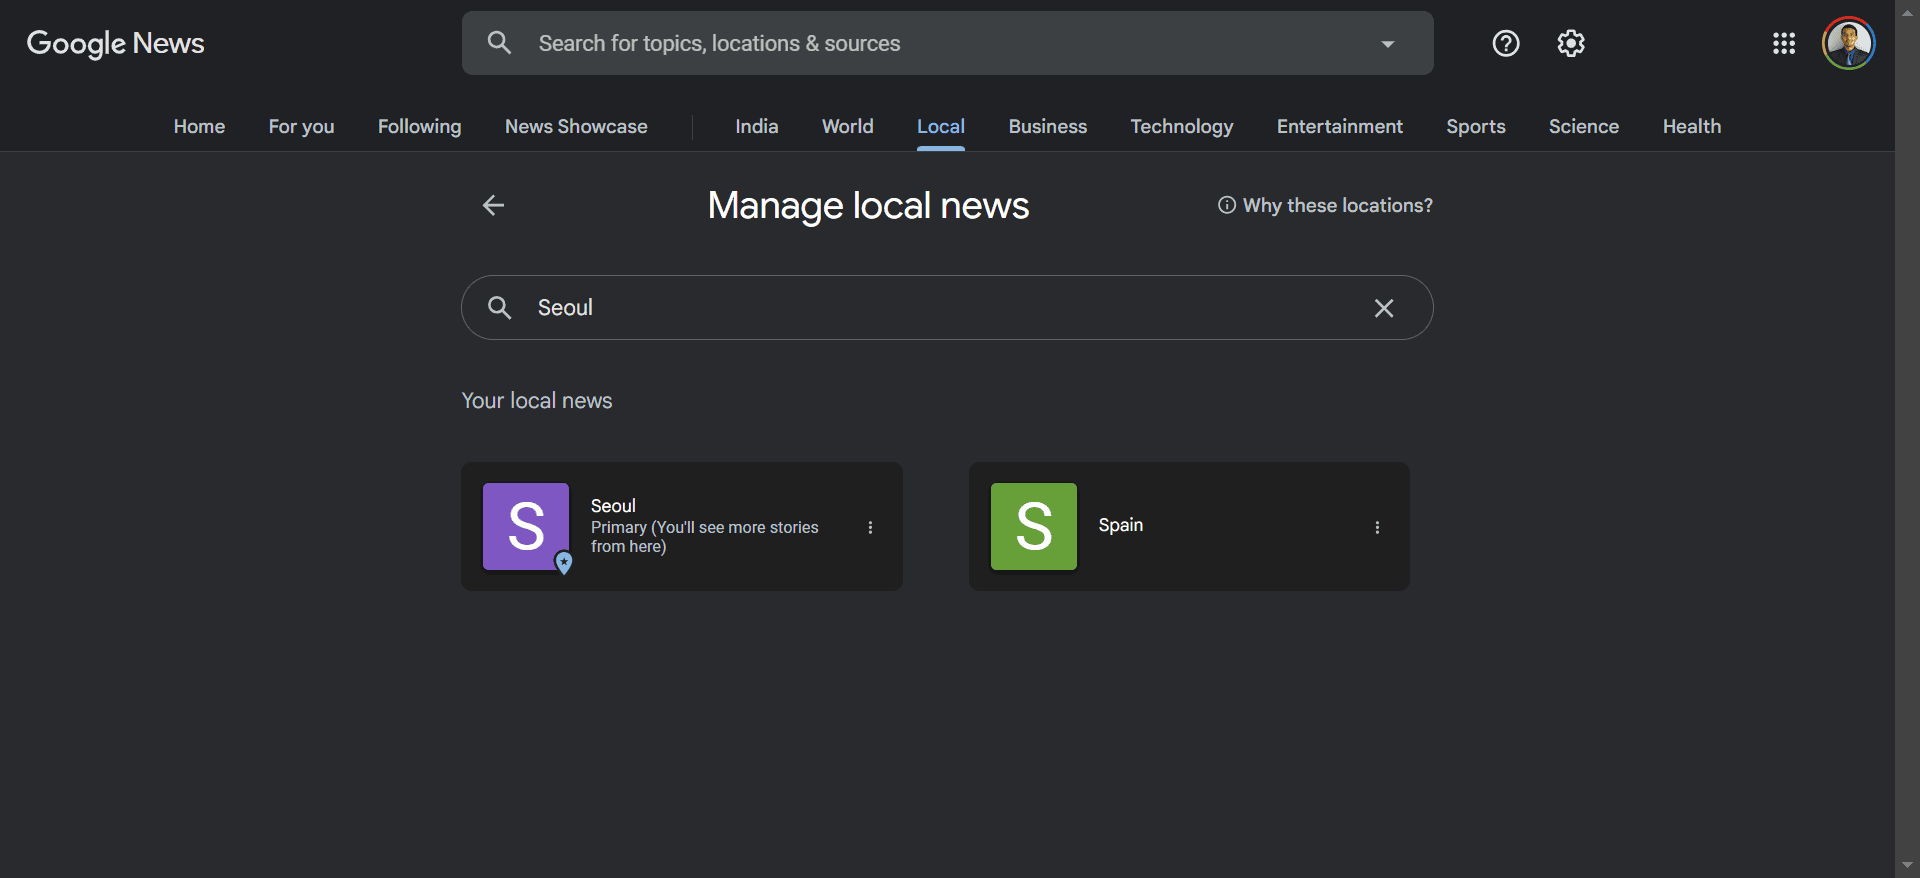Open the Sports section

(1475, 126)
